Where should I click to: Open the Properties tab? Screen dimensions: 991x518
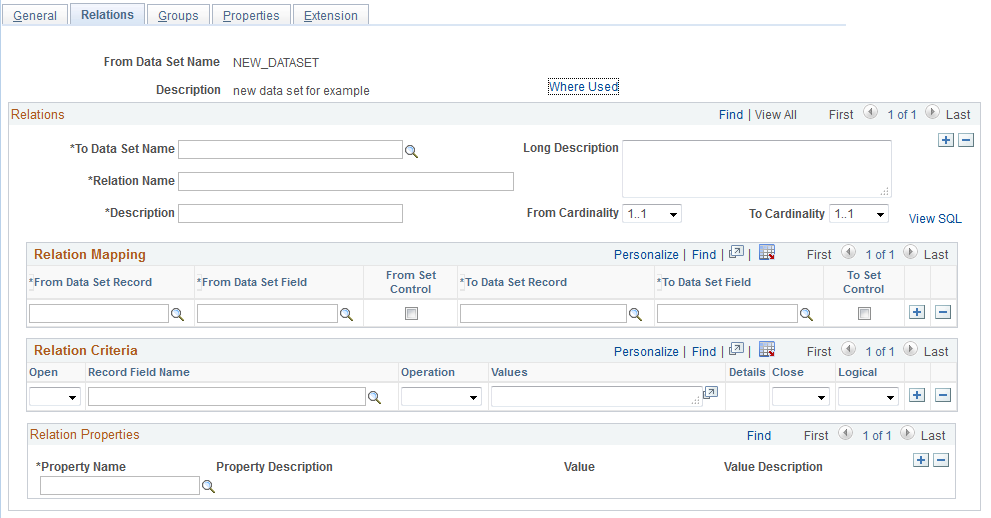coord(251,15)
